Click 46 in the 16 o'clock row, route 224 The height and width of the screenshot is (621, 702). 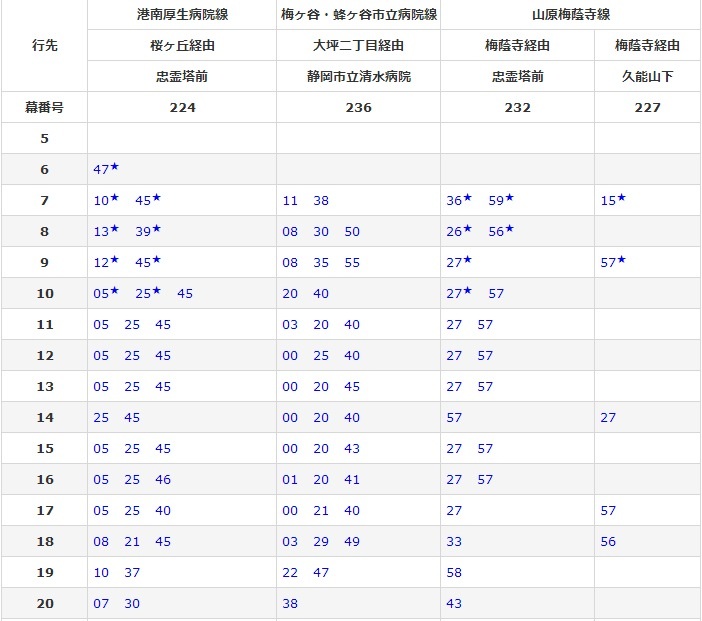click(x=163, y=480)
